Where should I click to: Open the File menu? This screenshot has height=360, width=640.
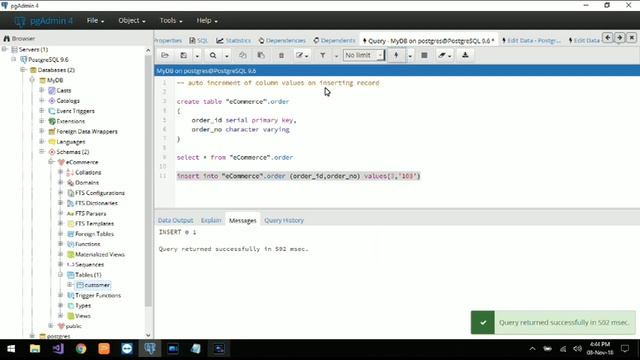pyautogui.click(x=95, y=20)
